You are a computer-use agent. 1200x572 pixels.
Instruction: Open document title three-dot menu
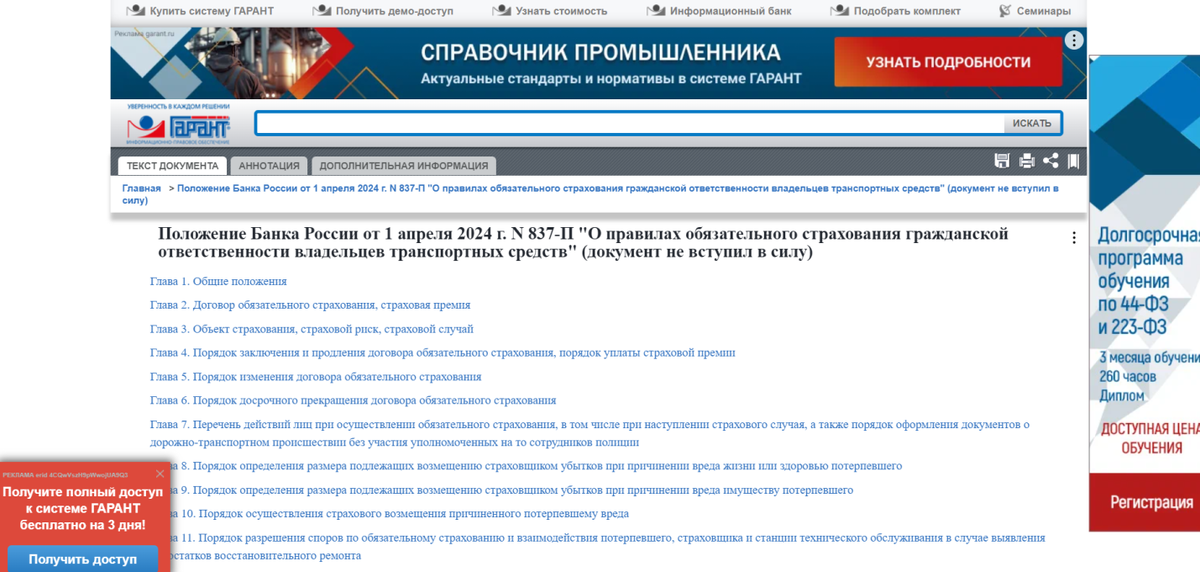click(1074, 238)
